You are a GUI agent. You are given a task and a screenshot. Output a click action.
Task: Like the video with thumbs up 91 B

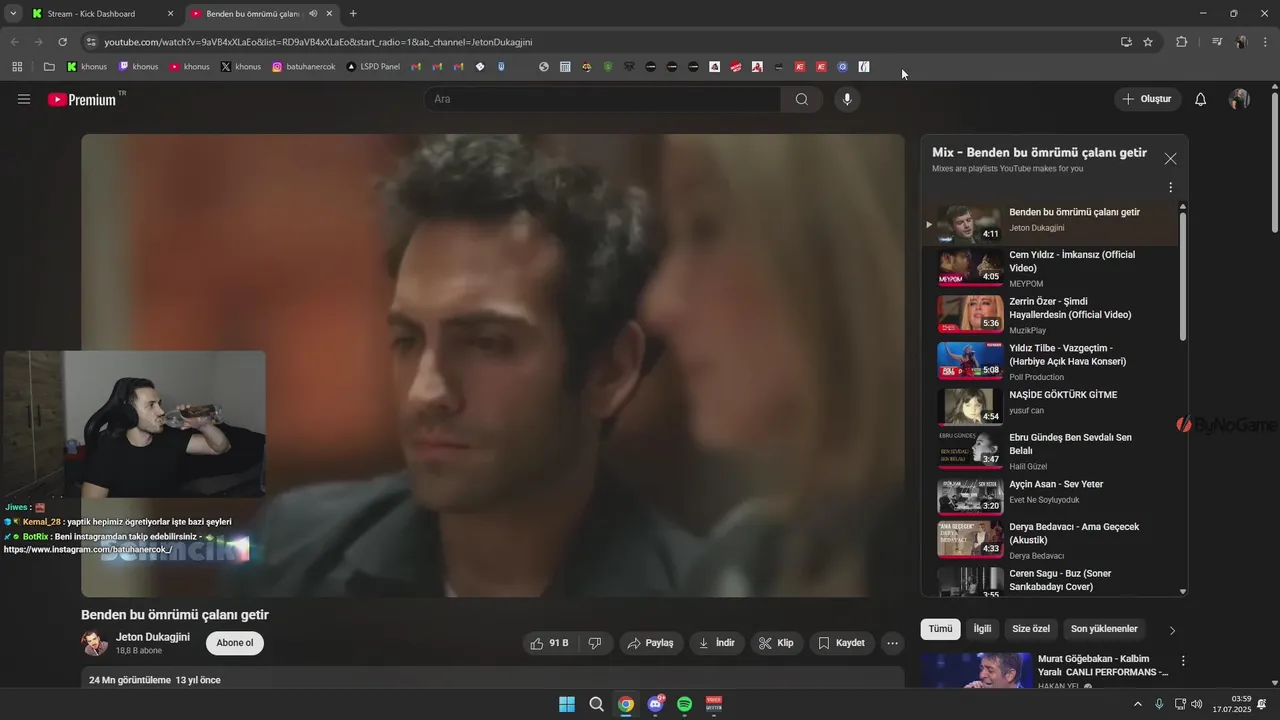coord(551,643)
